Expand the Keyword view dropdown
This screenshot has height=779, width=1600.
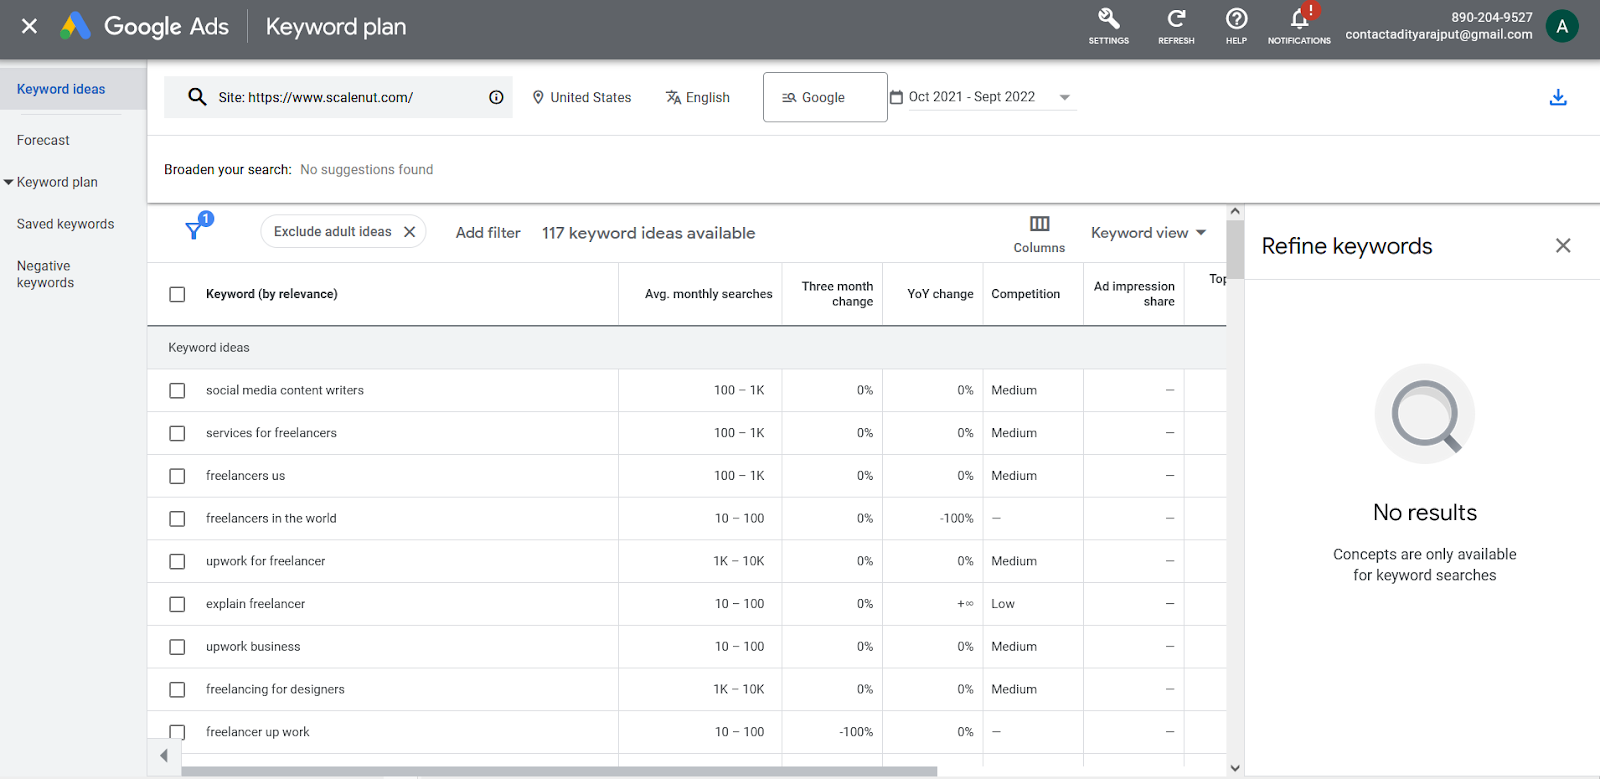click(x=1148, y=233)
